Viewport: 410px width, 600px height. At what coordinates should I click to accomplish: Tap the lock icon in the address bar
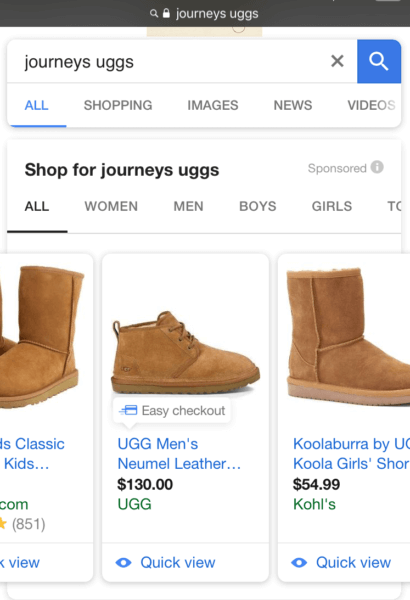(x=166, y=13)
